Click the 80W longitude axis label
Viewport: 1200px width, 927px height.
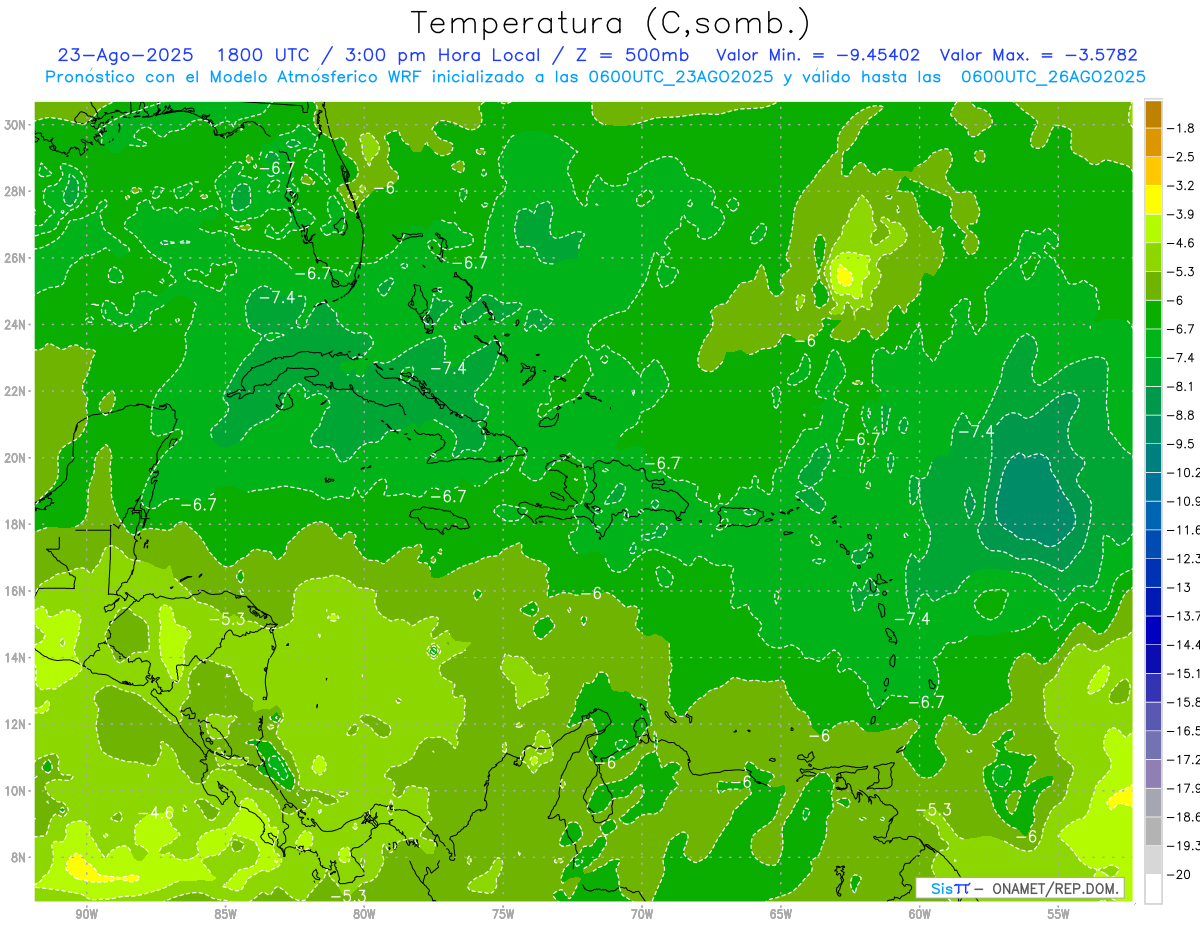(x=364, y=914)
